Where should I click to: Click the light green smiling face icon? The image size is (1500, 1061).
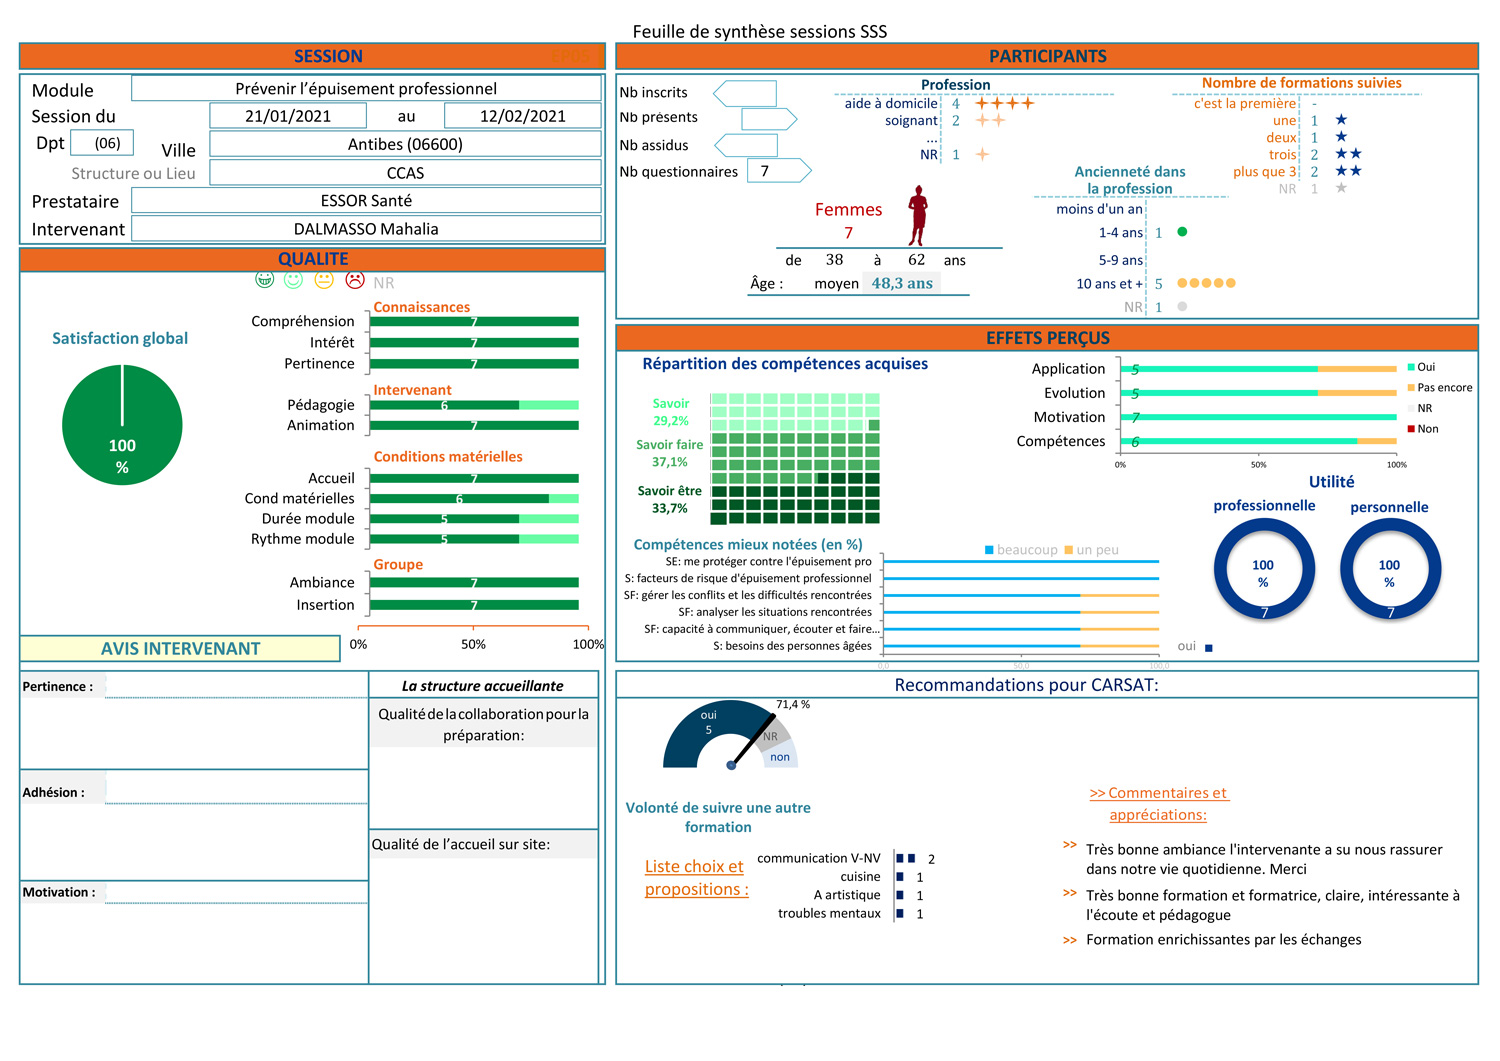point(294,280)
